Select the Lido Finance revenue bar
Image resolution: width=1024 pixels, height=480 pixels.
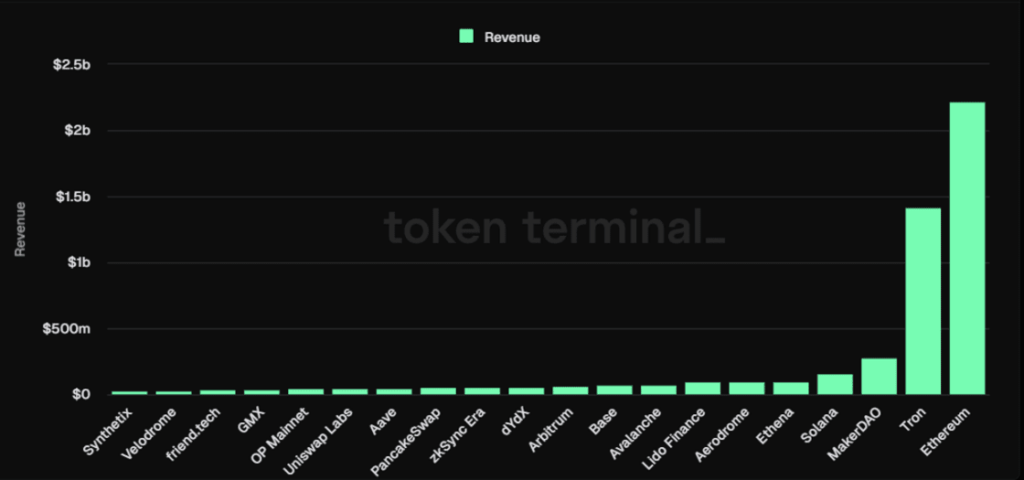[x=703, y=388]
